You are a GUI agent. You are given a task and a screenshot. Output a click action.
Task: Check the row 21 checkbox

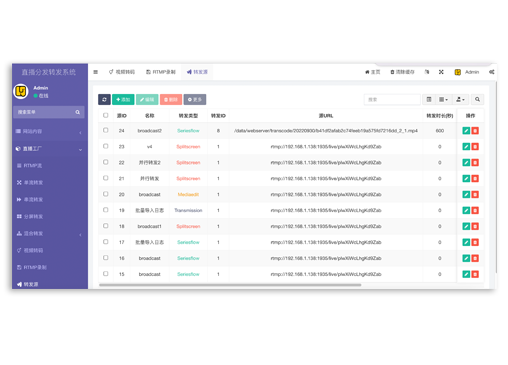[106, 178]
